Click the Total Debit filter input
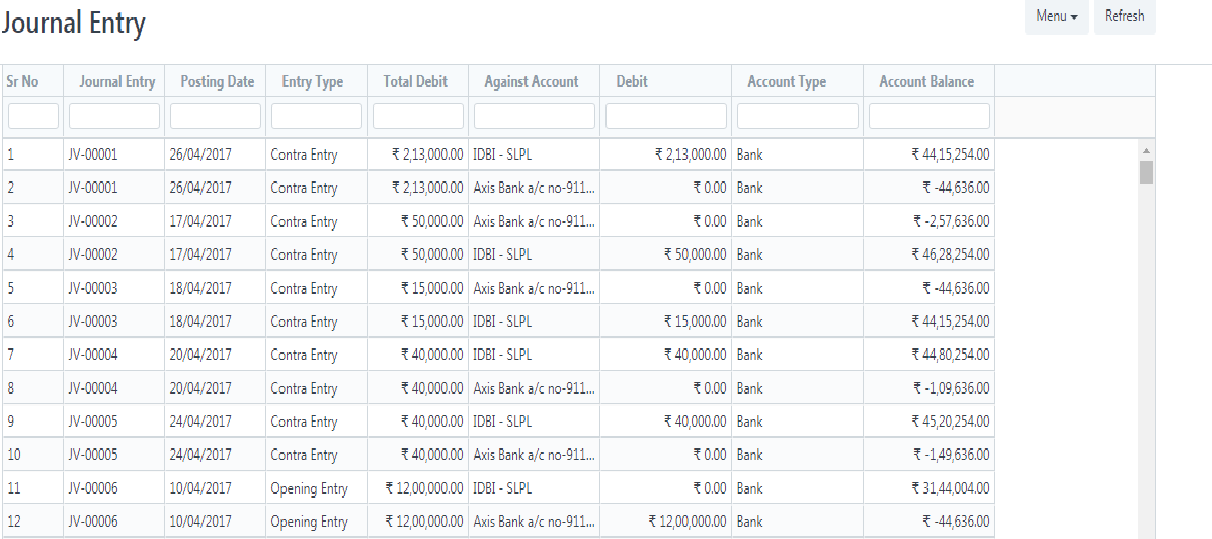 point(418,116)
